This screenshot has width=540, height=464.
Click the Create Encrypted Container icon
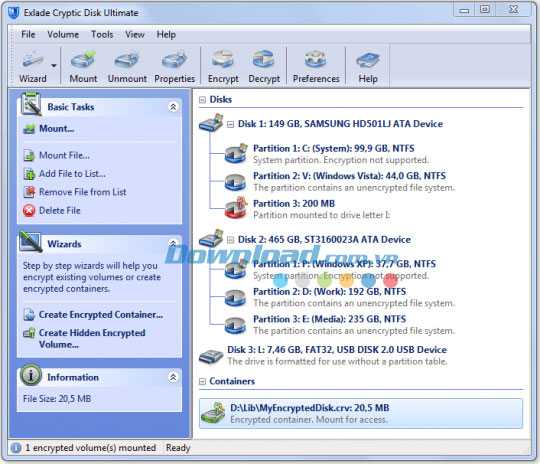click(x=29, y=315)
